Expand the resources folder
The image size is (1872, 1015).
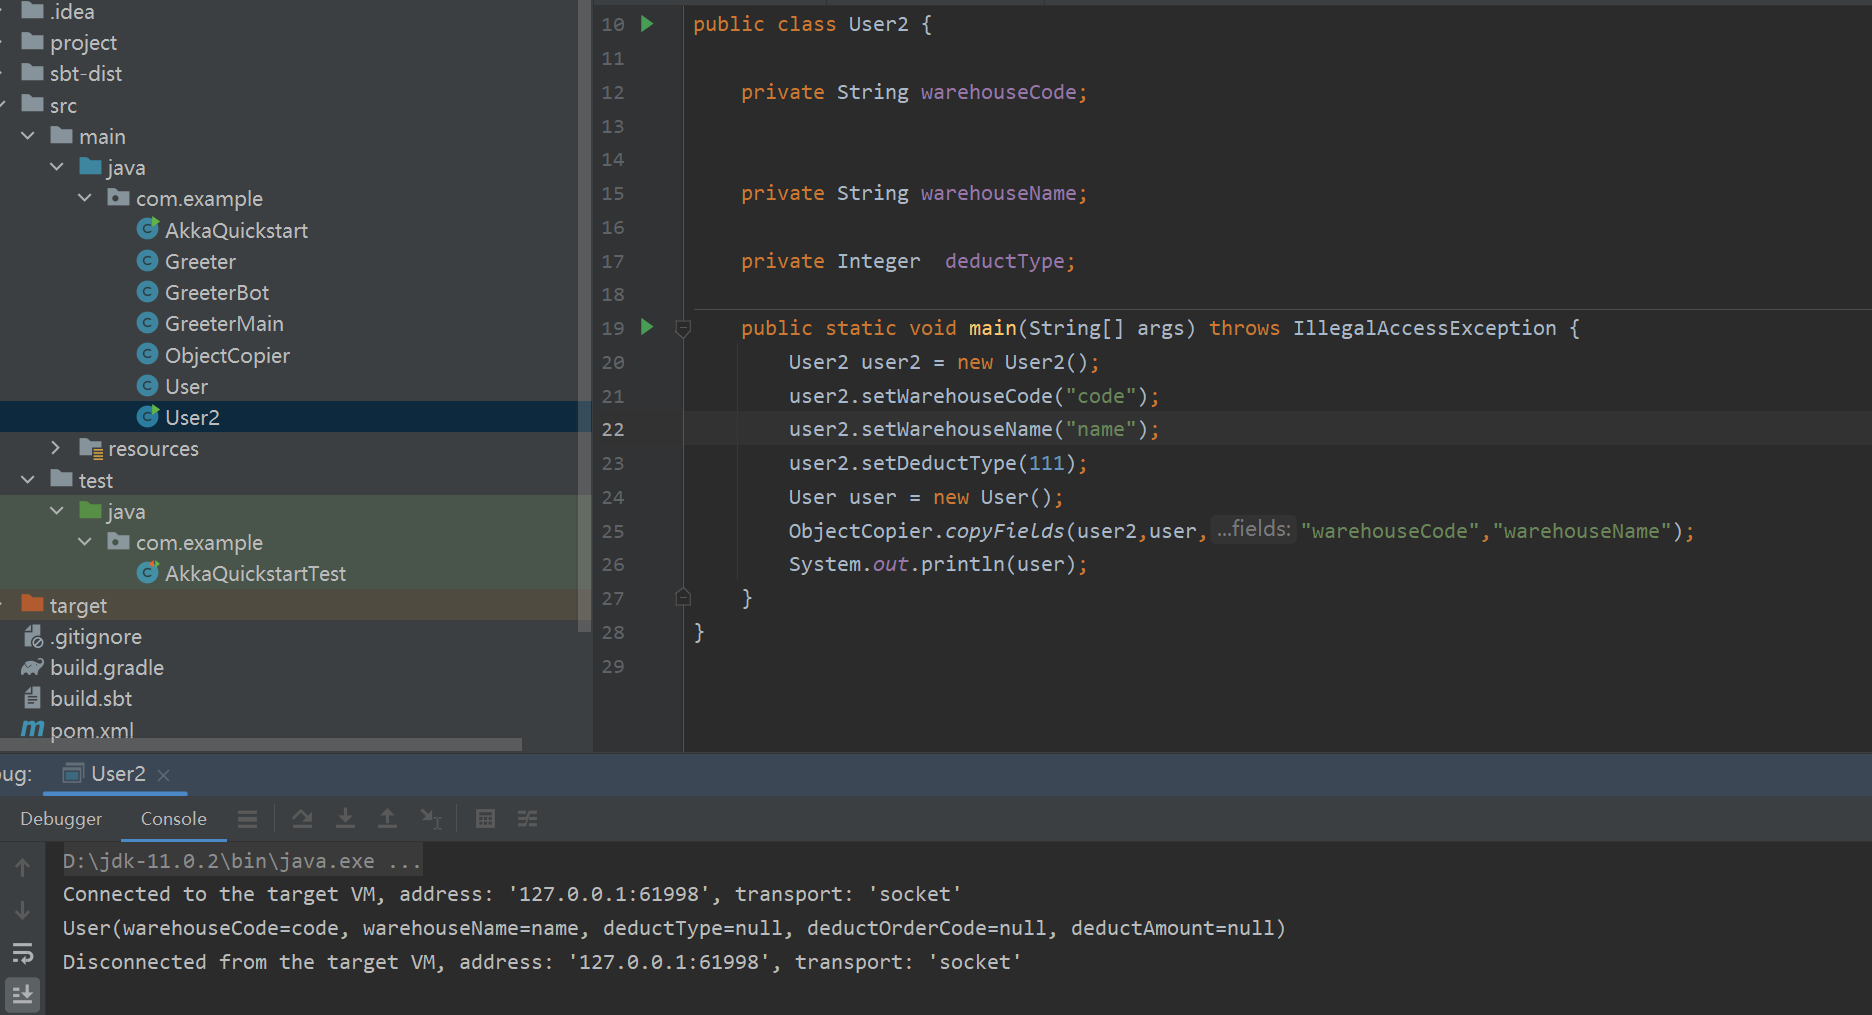tap(56, 448)
